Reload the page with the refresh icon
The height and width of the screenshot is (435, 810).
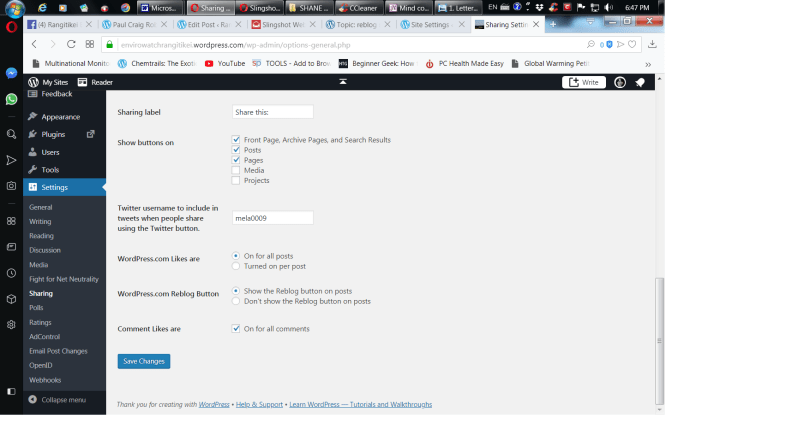coord(71,44)
